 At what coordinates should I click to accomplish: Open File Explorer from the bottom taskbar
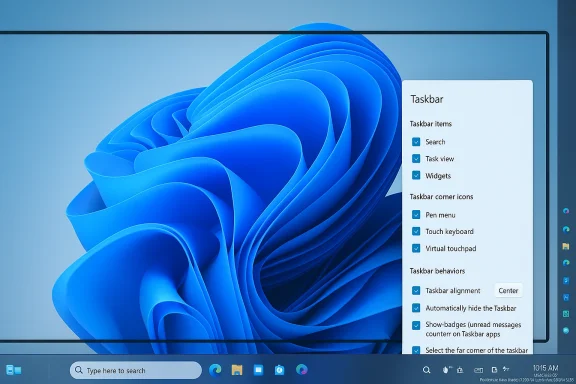[x=237, y=370]
